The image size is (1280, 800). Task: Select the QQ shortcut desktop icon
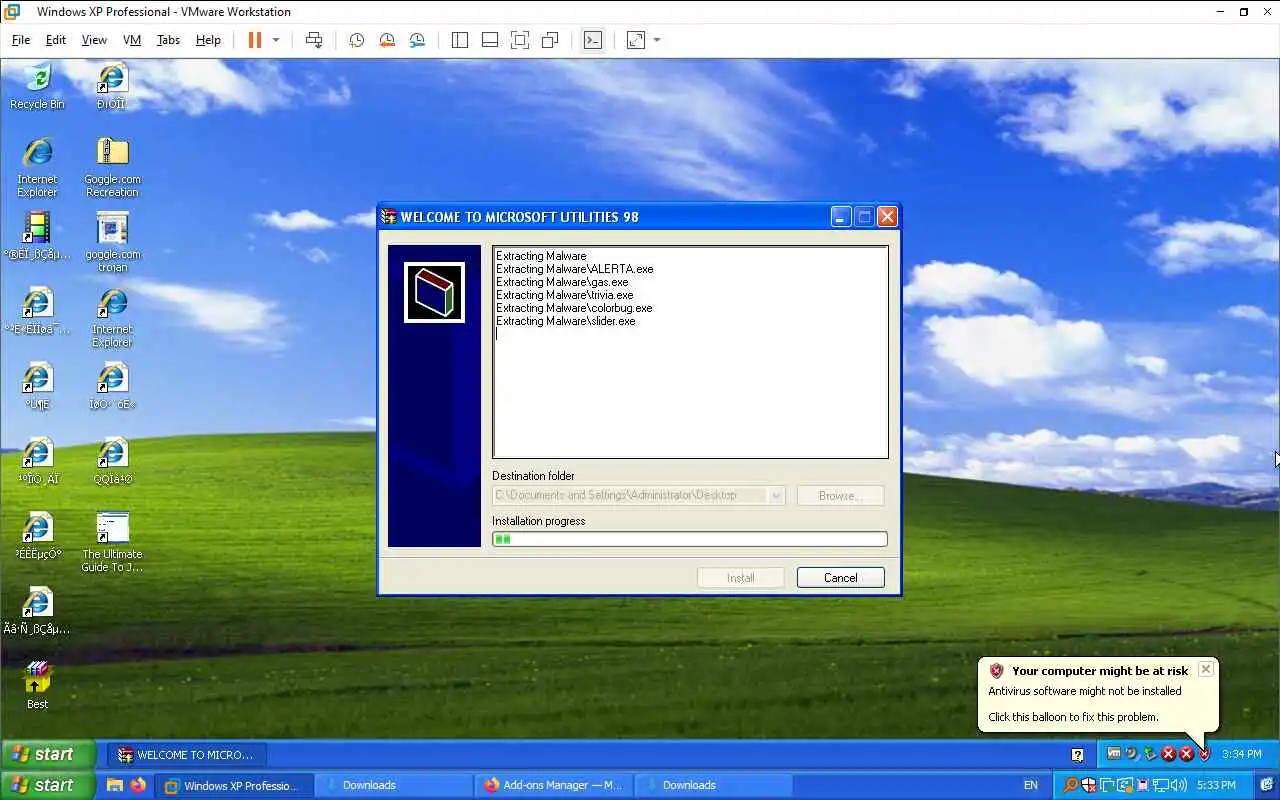(x=112, y=460)
